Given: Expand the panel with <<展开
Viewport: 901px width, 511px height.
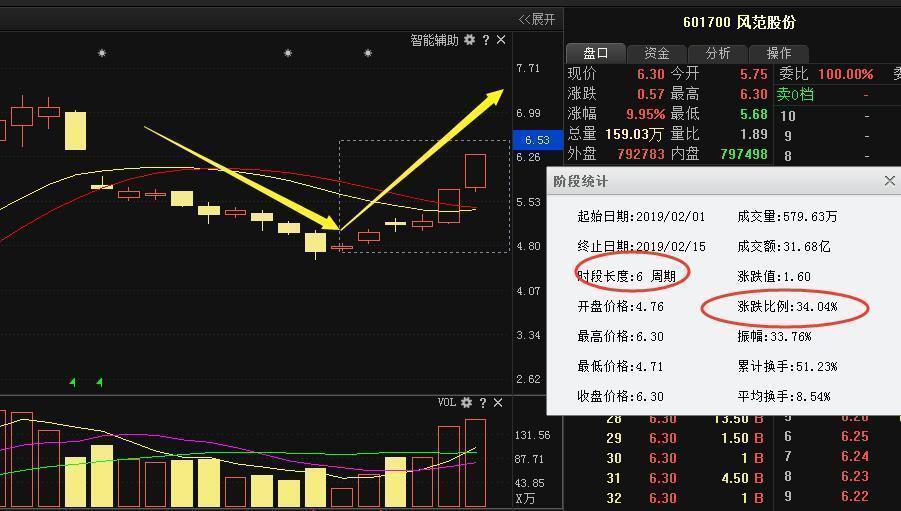Looking at the screenshot, I should [x=537, y=19].
